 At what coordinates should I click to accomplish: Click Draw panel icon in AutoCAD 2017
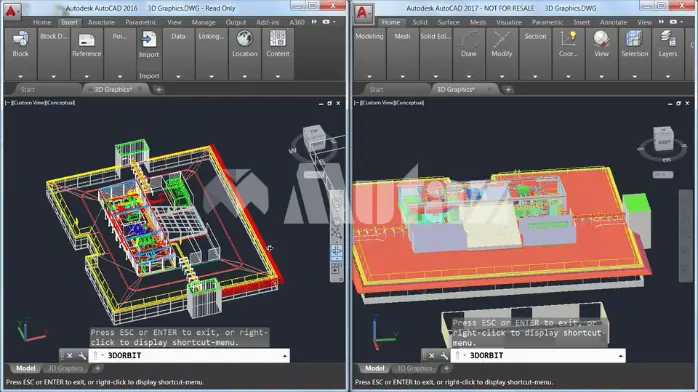(468, 39)
